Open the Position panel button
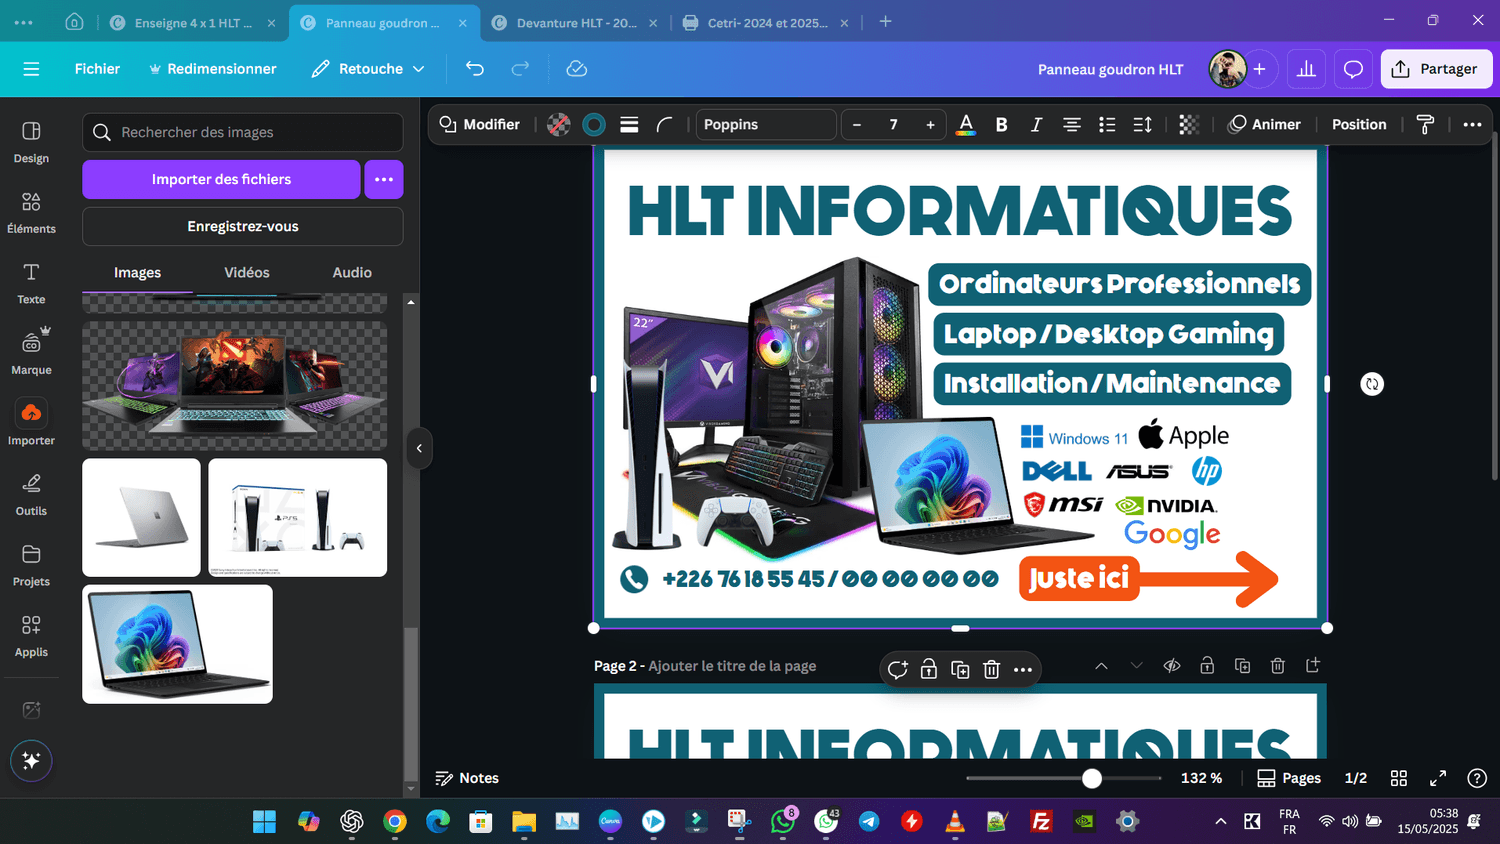This screenshot has height=844, width=1500. (1359, 124)
